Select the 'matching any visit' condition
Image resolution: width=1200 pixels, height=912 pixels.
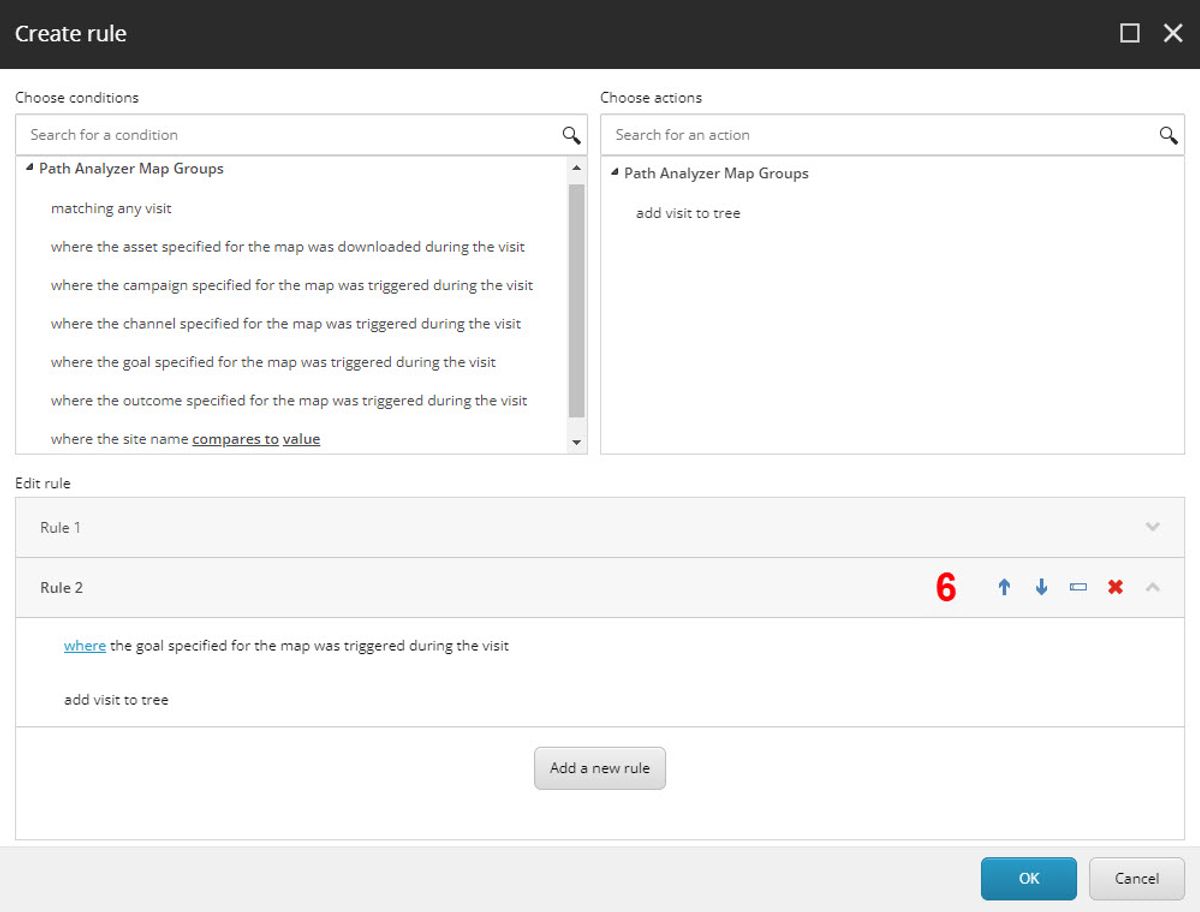click(111, 208)
